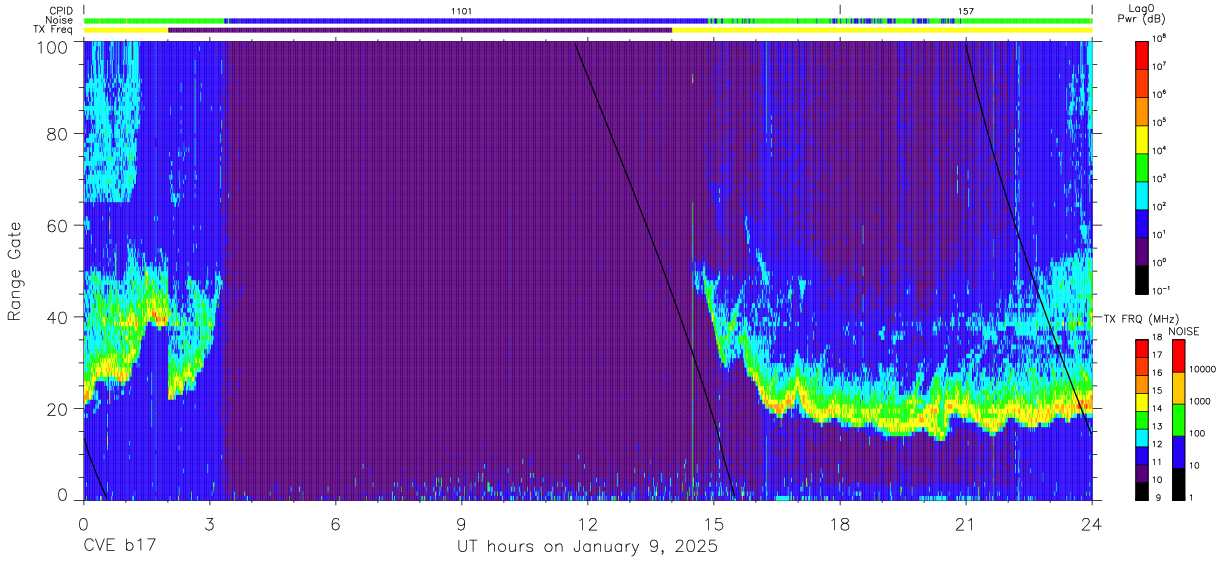Select the CPID value 157
The image size is (1228, 567).
(x=966, y=10)
